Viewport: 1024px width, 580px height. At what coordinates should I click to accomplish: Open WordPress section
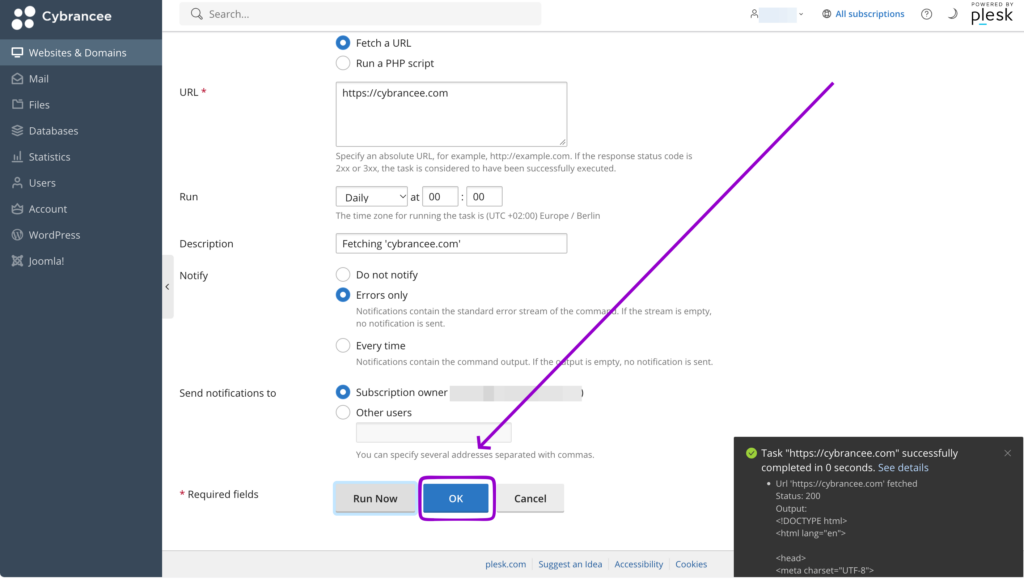click(x=81, y=234)
